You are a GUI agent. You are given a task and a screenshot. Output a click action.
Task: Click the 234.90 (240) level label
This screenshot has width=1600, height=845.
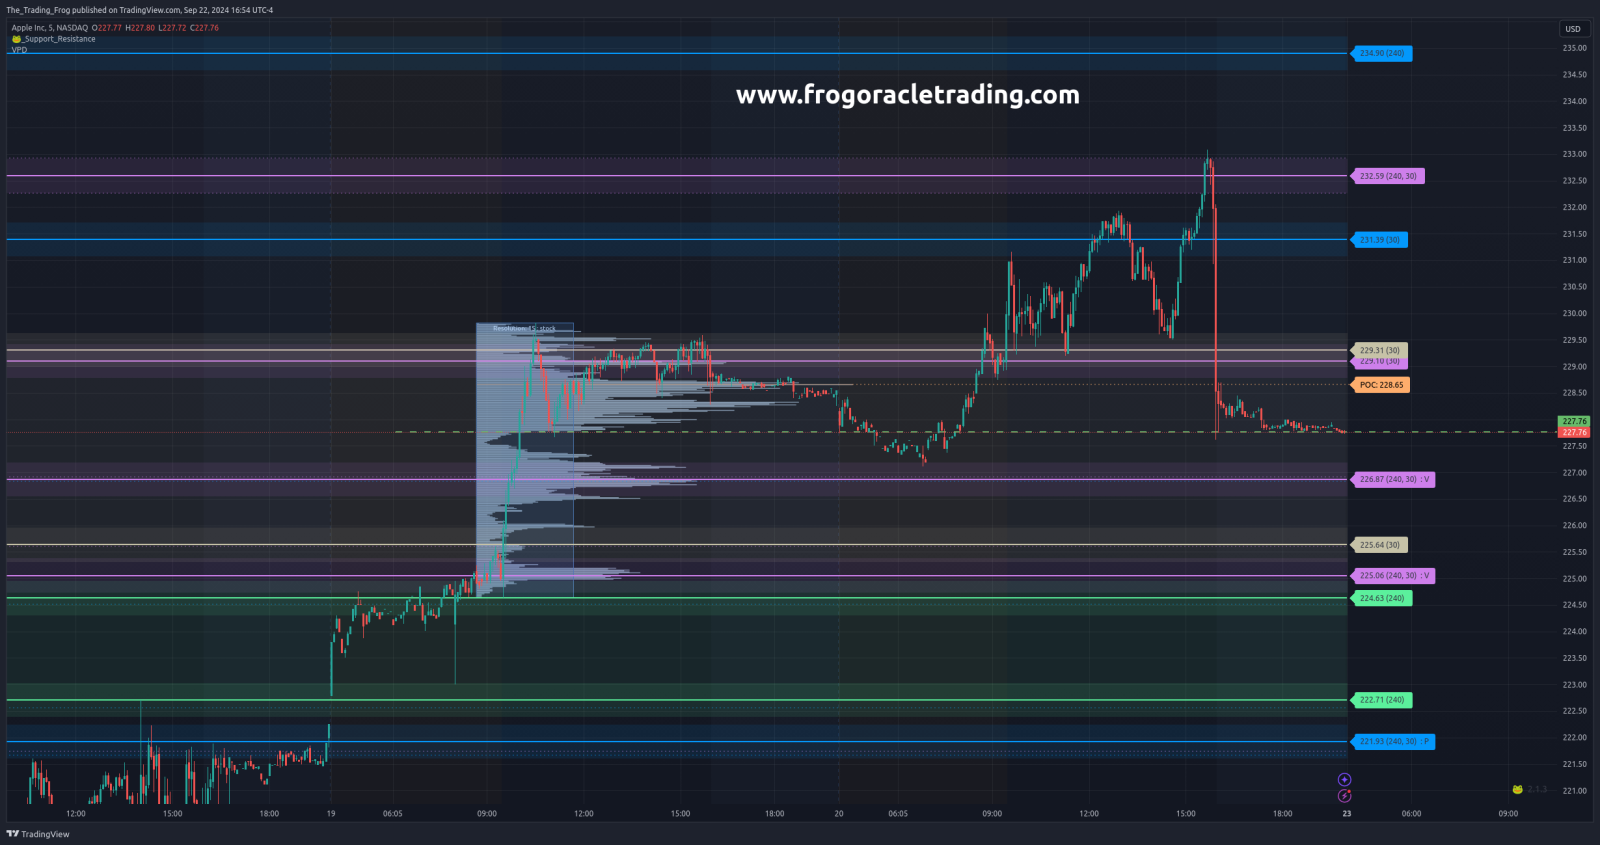(1382, 53)
